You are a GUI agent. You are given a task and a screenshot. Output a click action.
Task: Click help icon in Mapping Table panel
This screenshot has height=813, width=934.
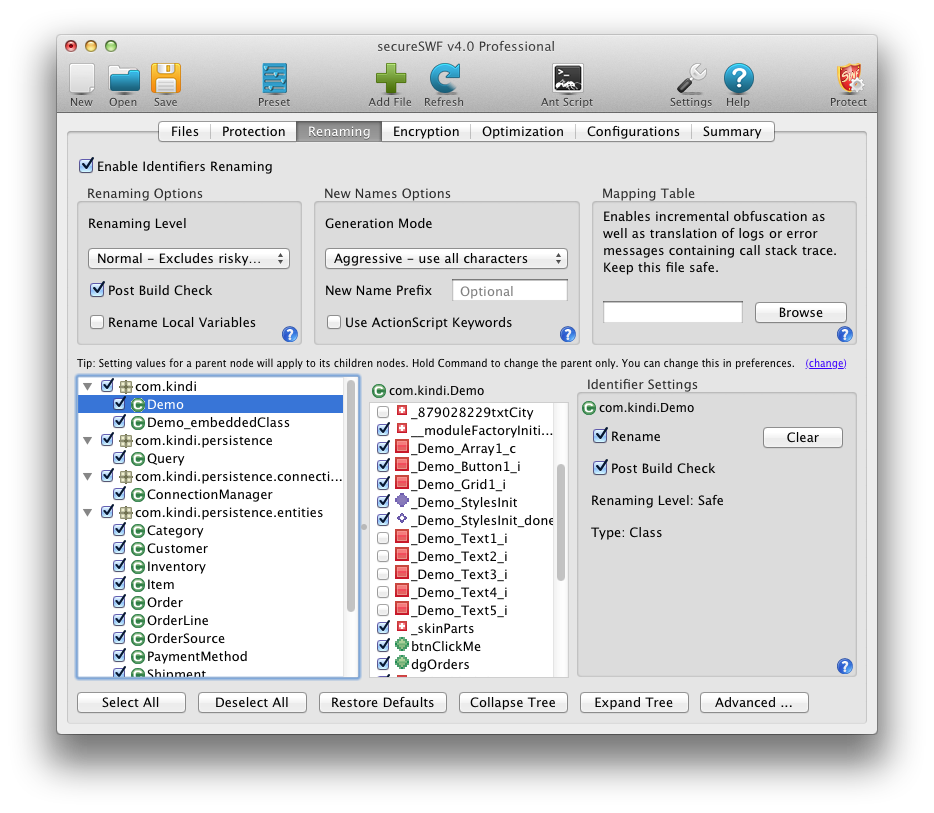click(844, 335)
